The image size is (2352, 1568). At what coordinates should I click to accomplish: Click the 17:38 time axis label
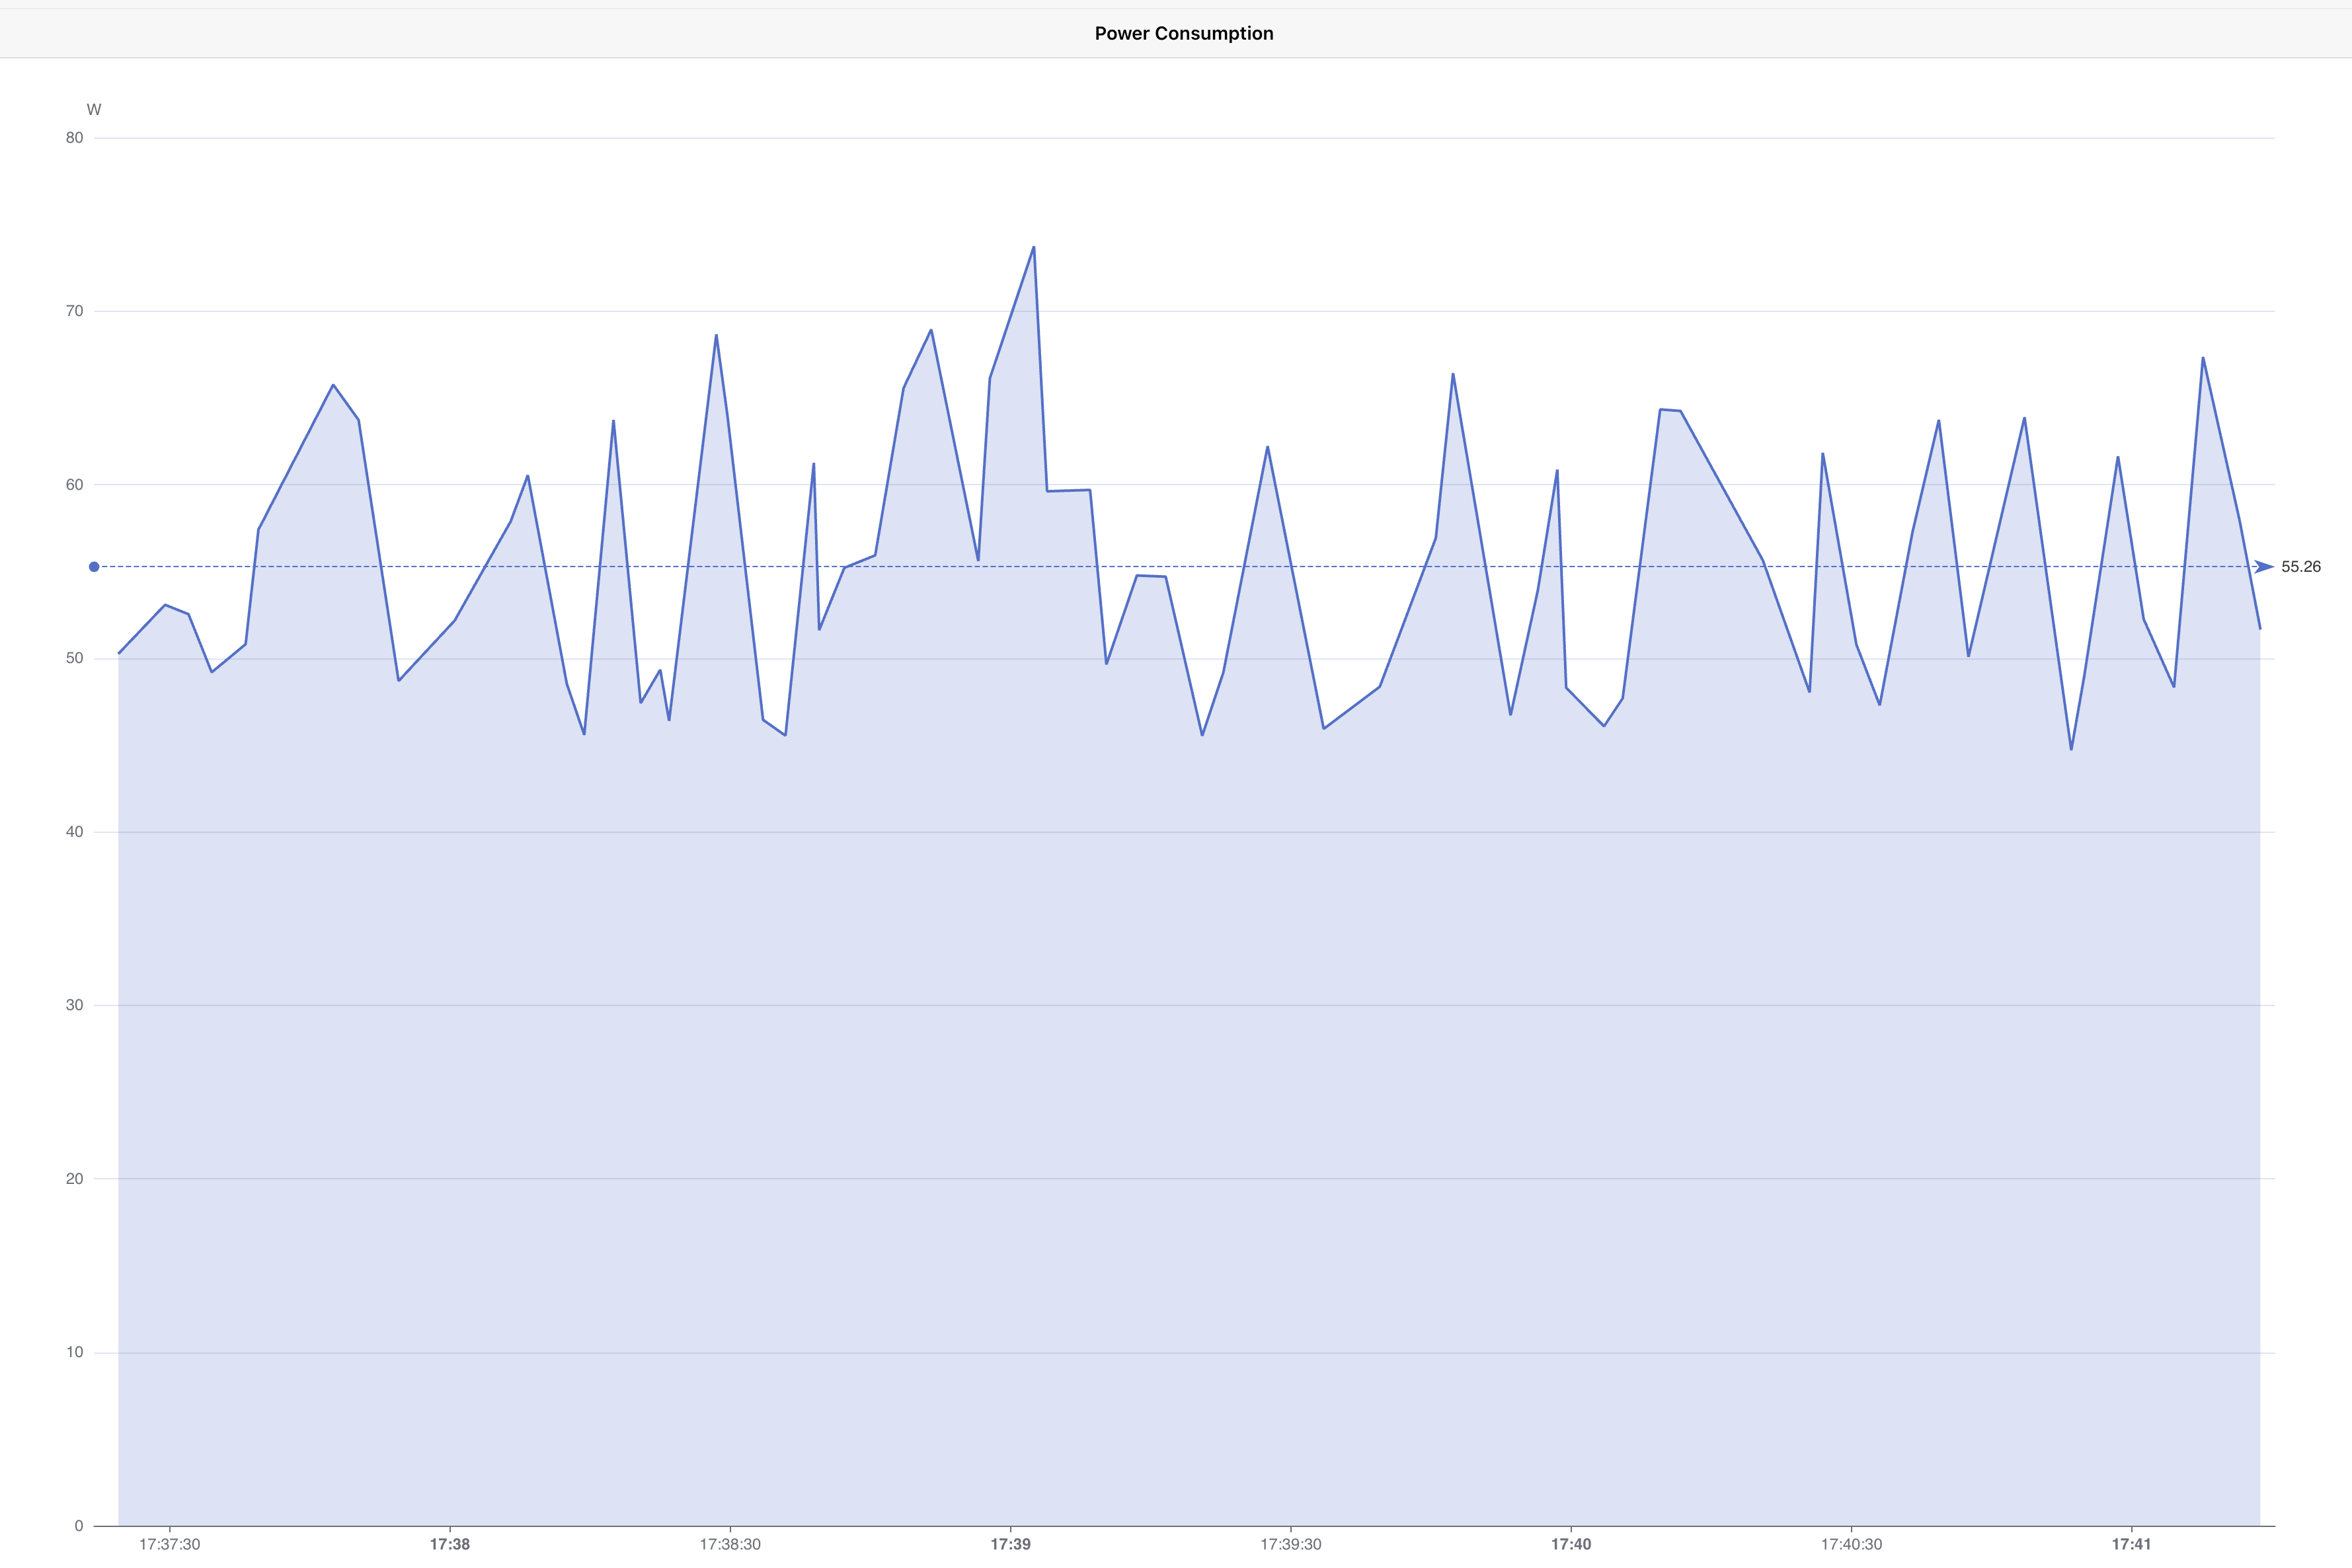pyautogui.click(x=450, y=1544)
